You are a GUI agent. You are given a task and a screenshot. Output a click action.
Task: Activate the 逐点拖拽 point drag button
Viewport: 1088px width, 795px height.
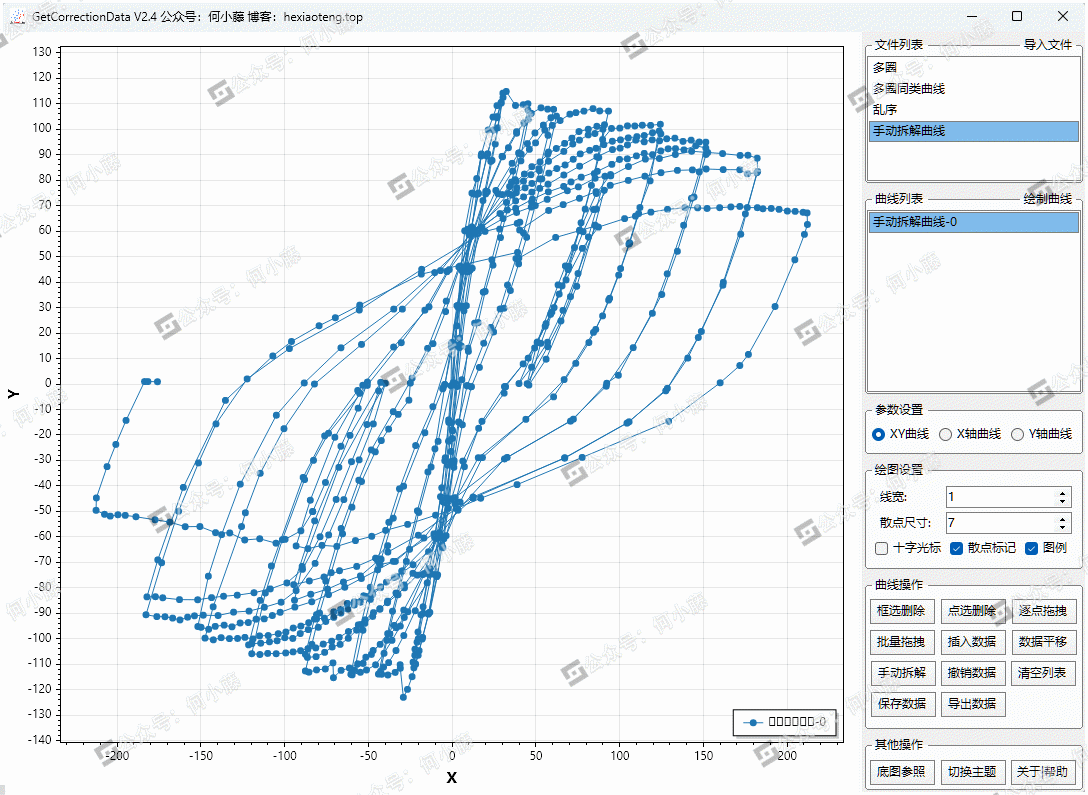pyautogui.click(x=1042, y=611)
